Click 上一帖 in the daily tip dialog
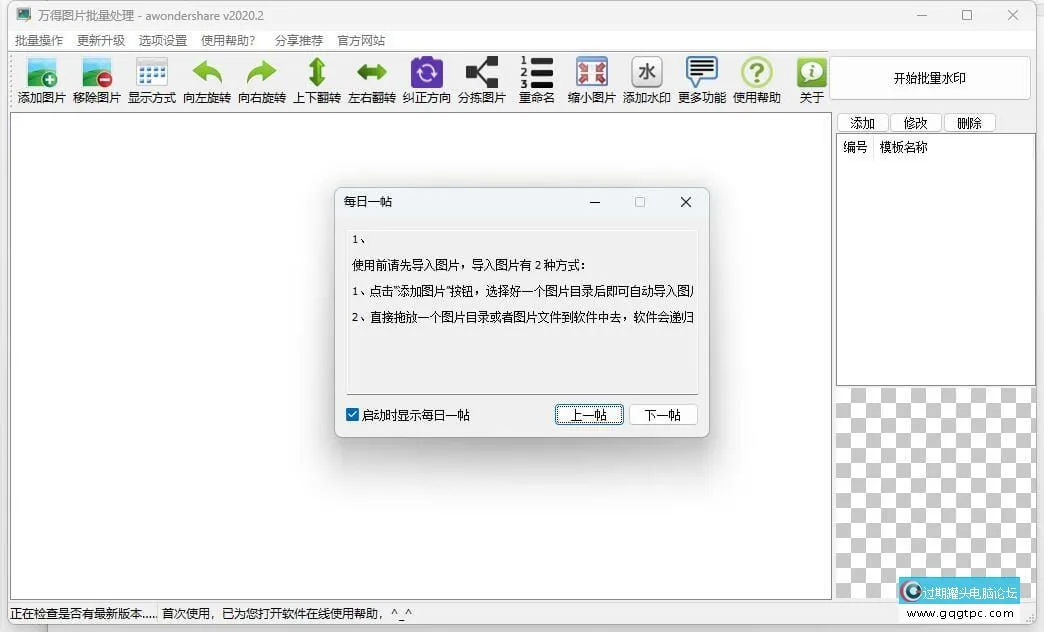 click(x=588, y=414)
